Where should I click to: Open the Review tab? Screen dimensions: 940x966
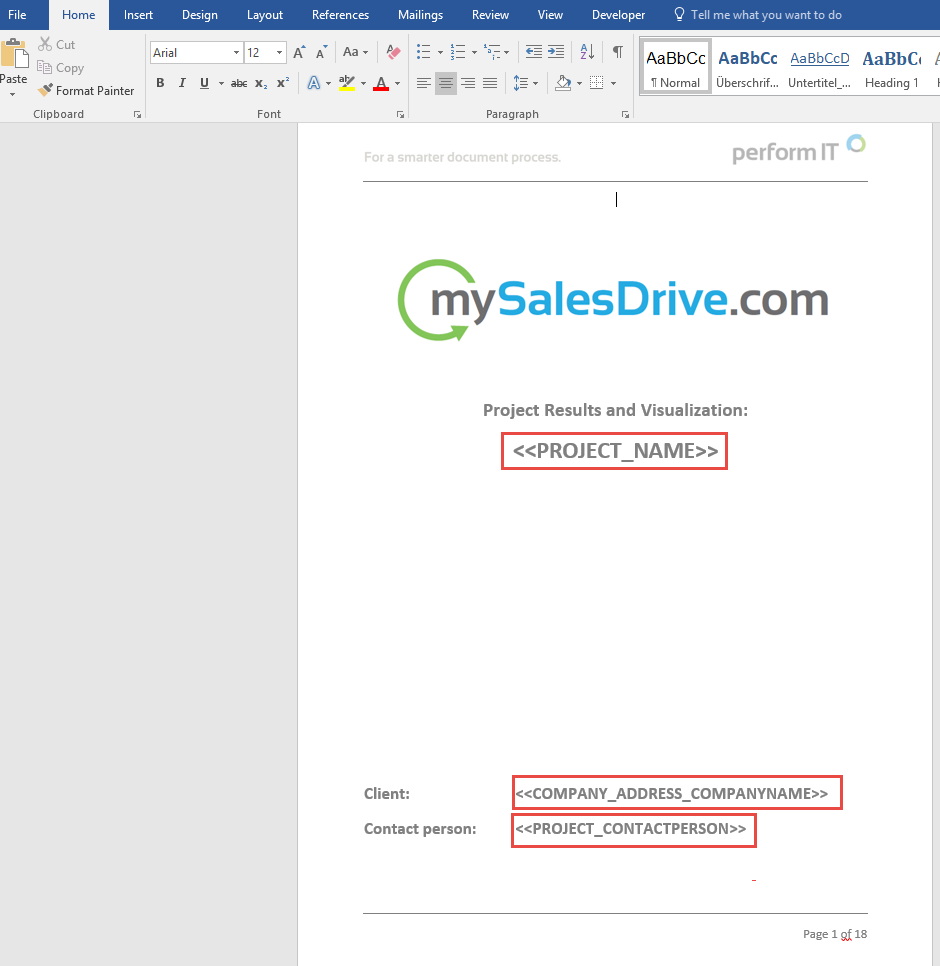click(490, 15)
